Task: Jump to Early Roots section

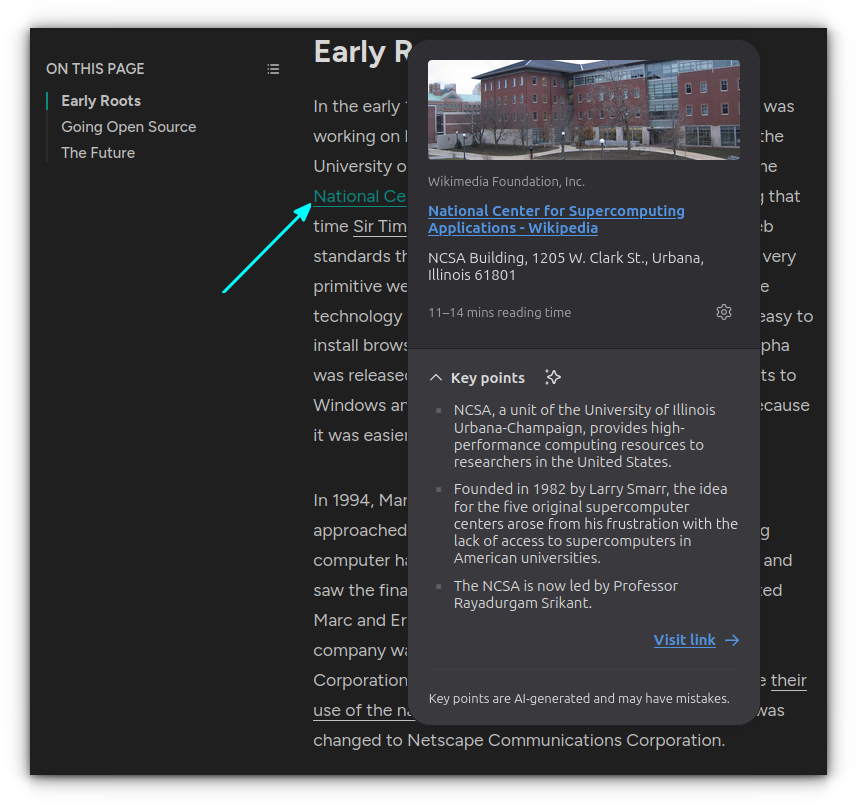Action: click(x=101, y=101)
